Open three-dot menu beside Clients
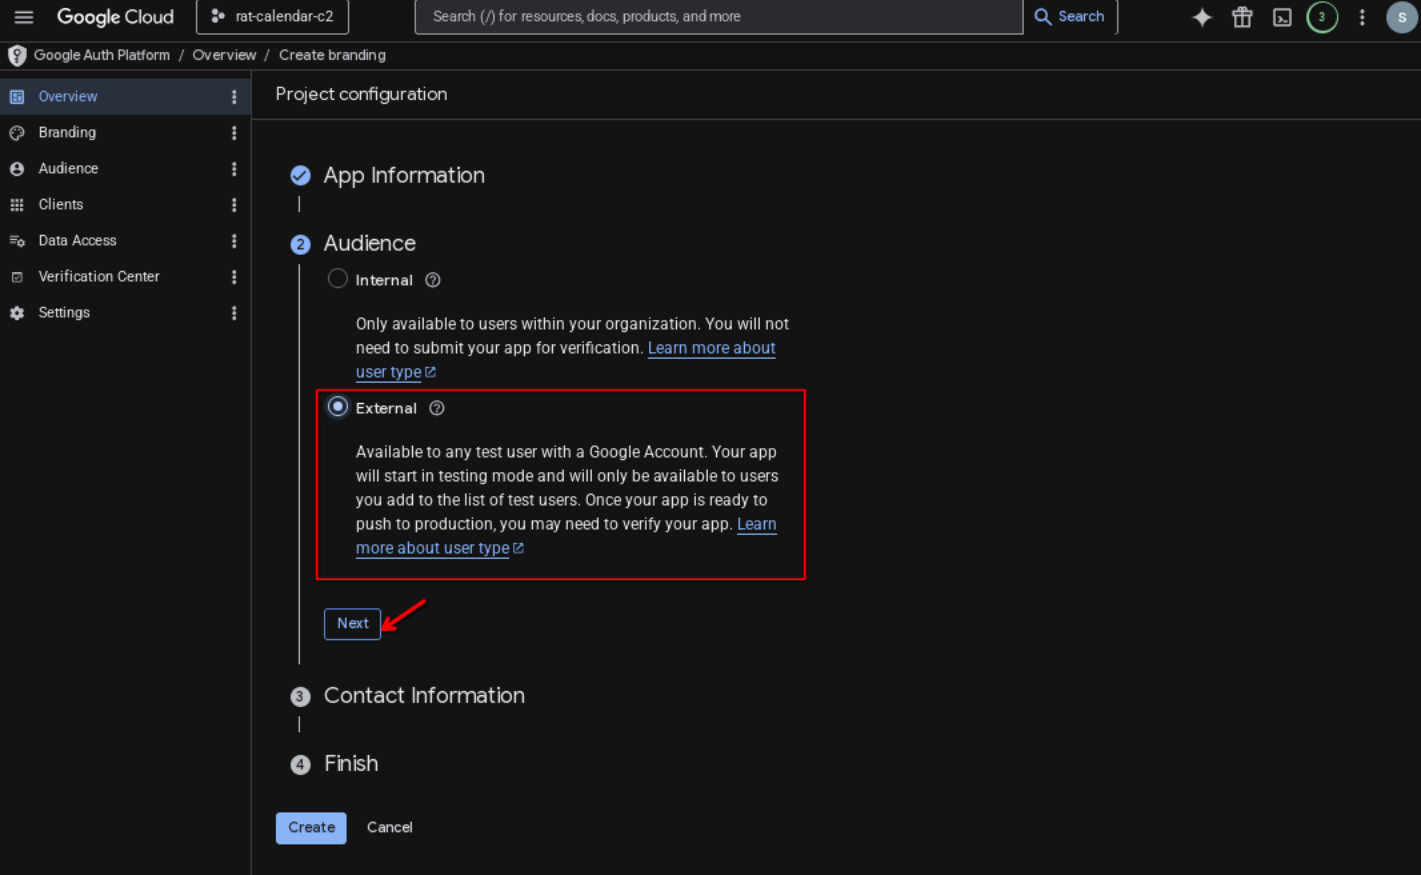The image size is (1421, 875). click(x=234, y=205)
